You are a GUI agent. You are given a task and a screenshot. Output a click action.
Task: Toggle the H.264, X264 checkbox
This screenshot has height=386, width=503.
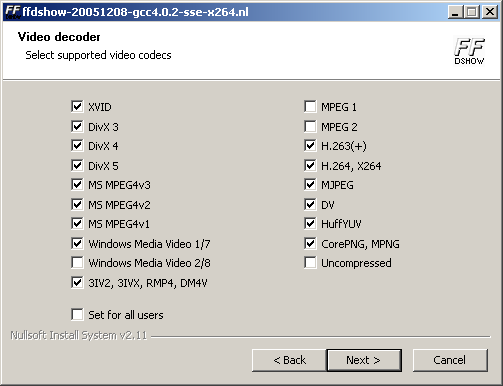(310, 165)
